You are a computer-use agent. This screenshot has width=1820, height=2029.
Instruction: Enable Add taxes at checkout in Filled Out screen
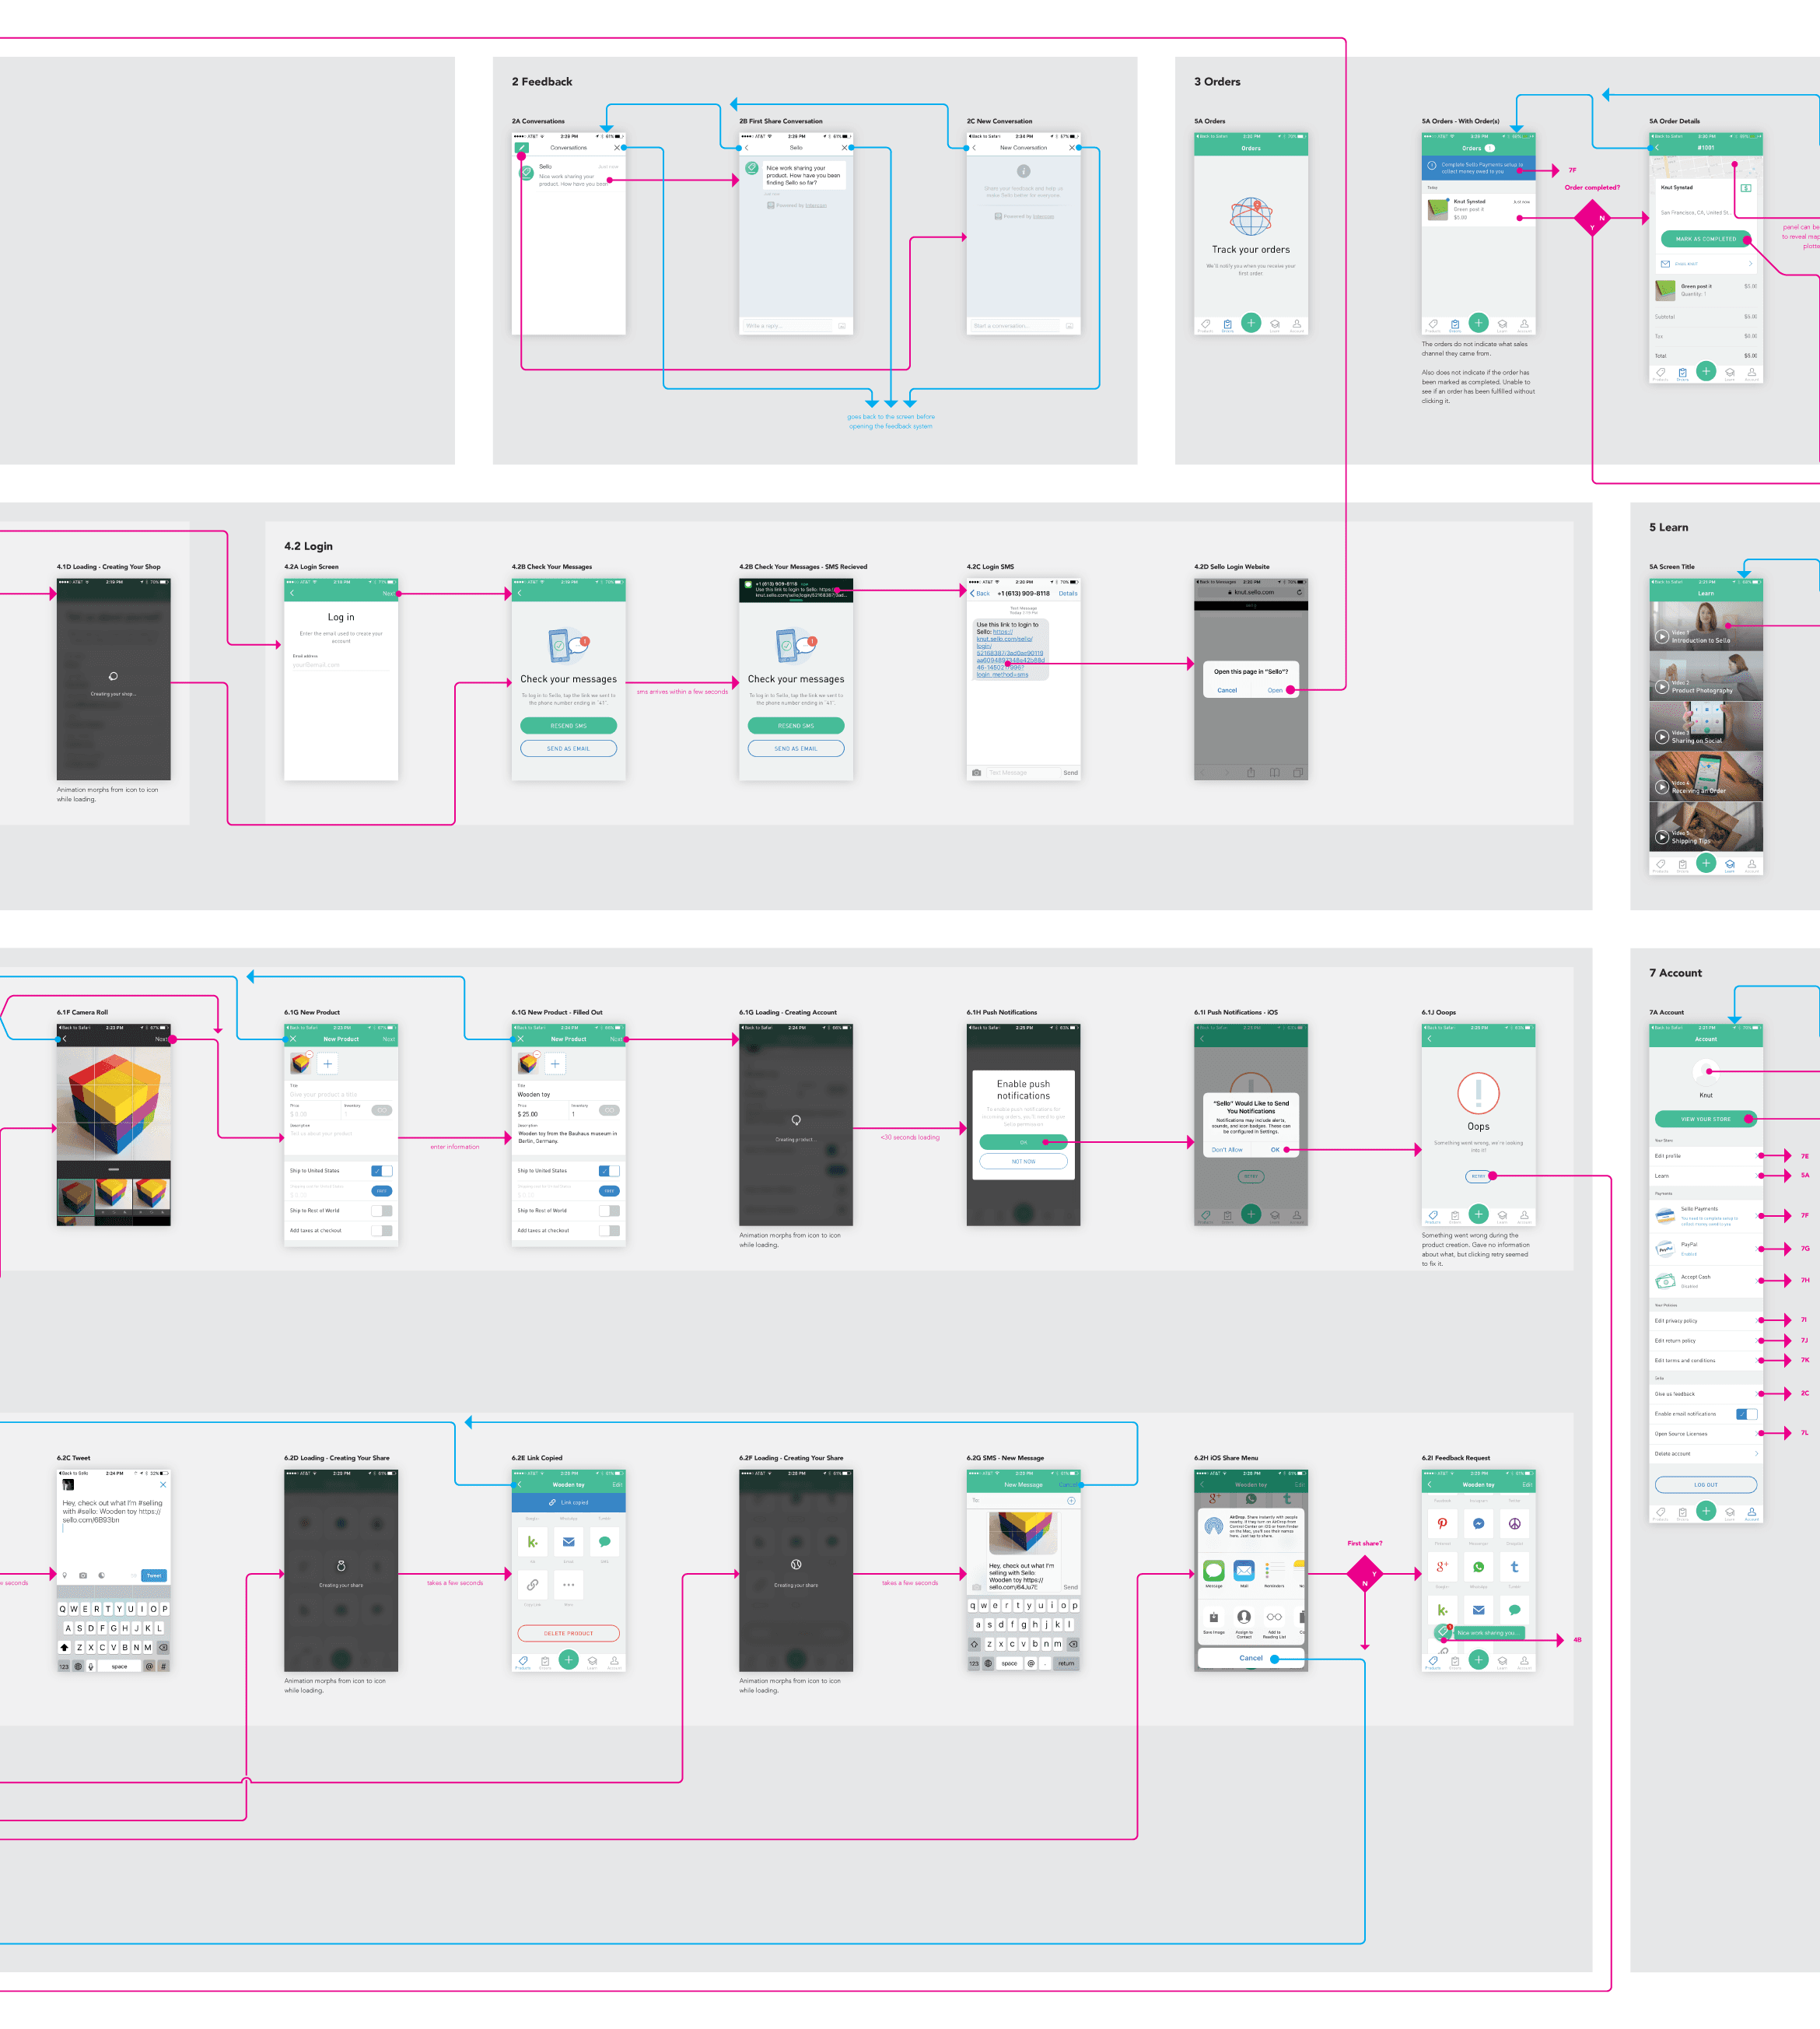pos(609,1231)
